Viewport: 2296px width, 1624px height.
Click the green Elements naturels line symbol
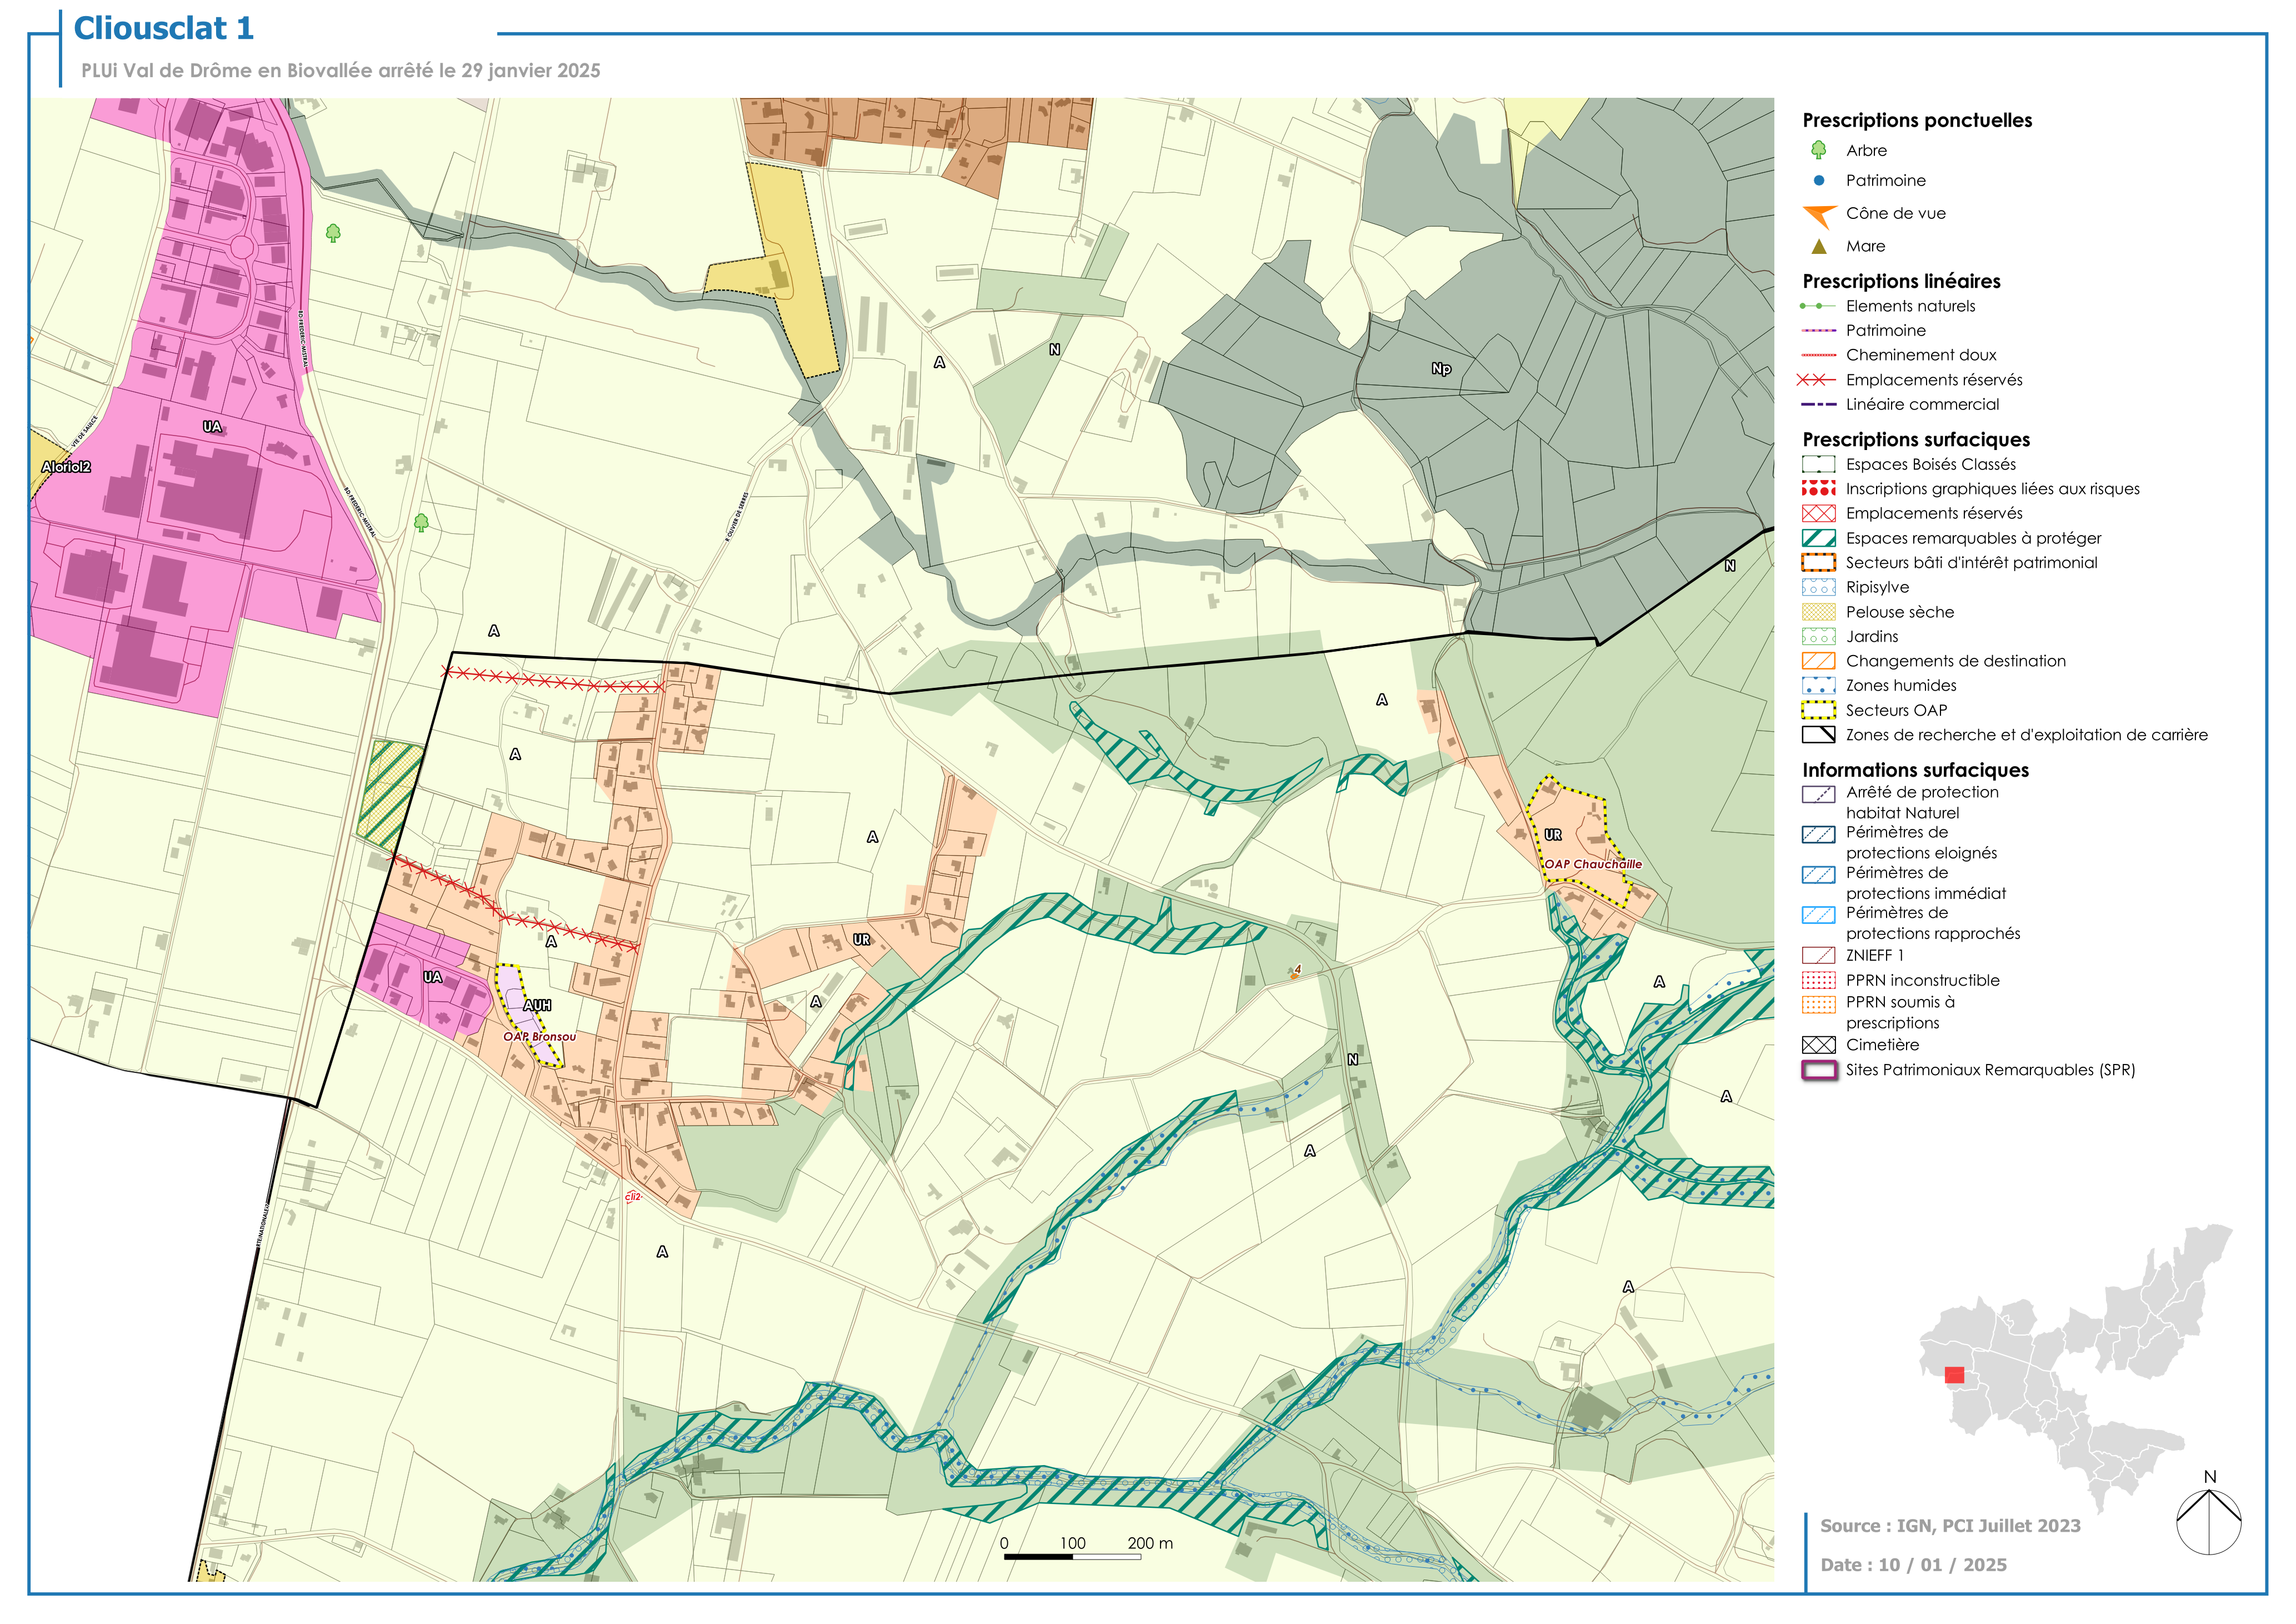tap(1818, 306)
